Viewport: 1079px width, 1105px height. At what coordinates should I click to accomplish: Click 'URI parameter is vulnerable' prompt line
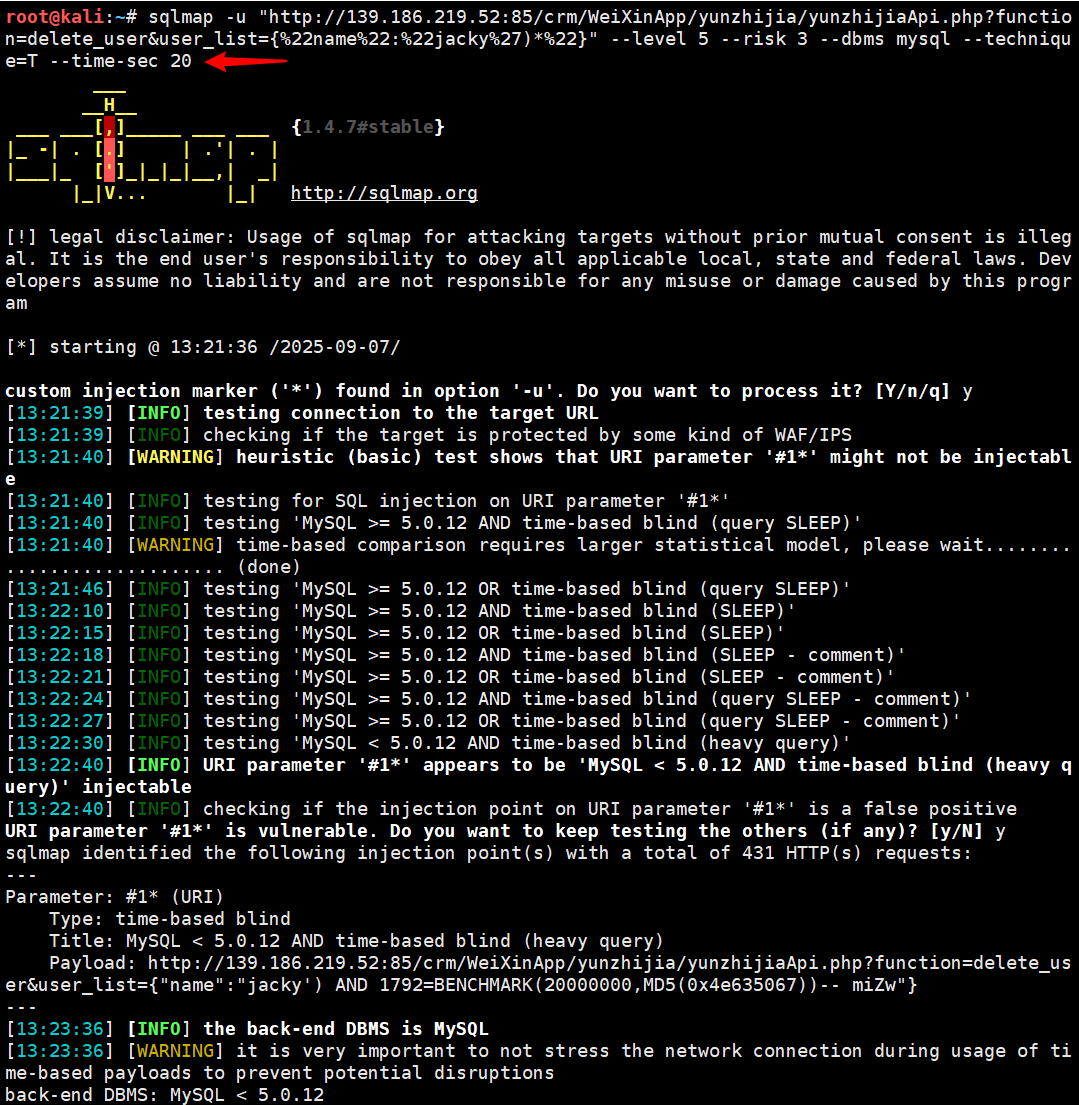505,831
